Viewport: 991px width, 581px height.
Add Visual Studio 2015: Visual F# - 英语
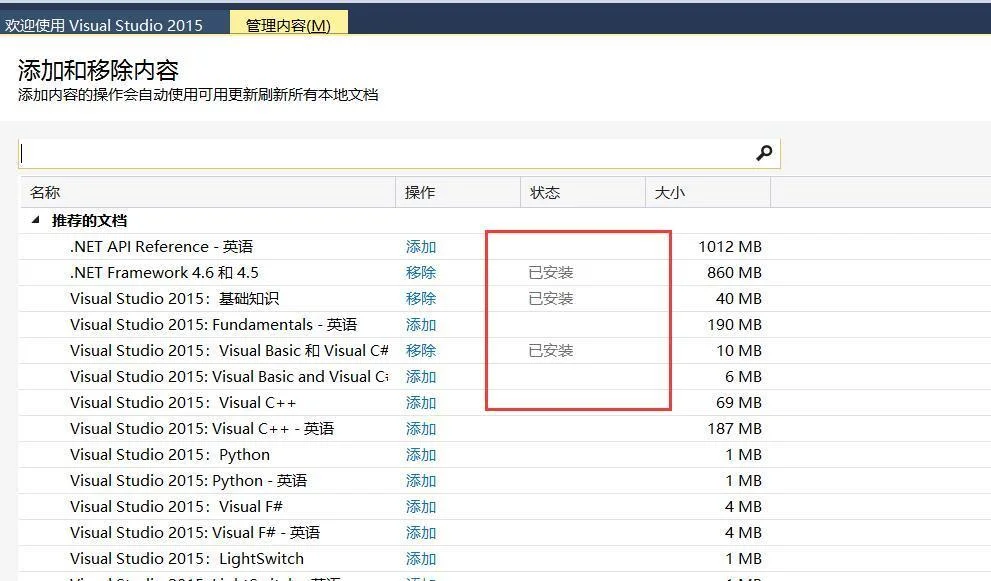421,533
